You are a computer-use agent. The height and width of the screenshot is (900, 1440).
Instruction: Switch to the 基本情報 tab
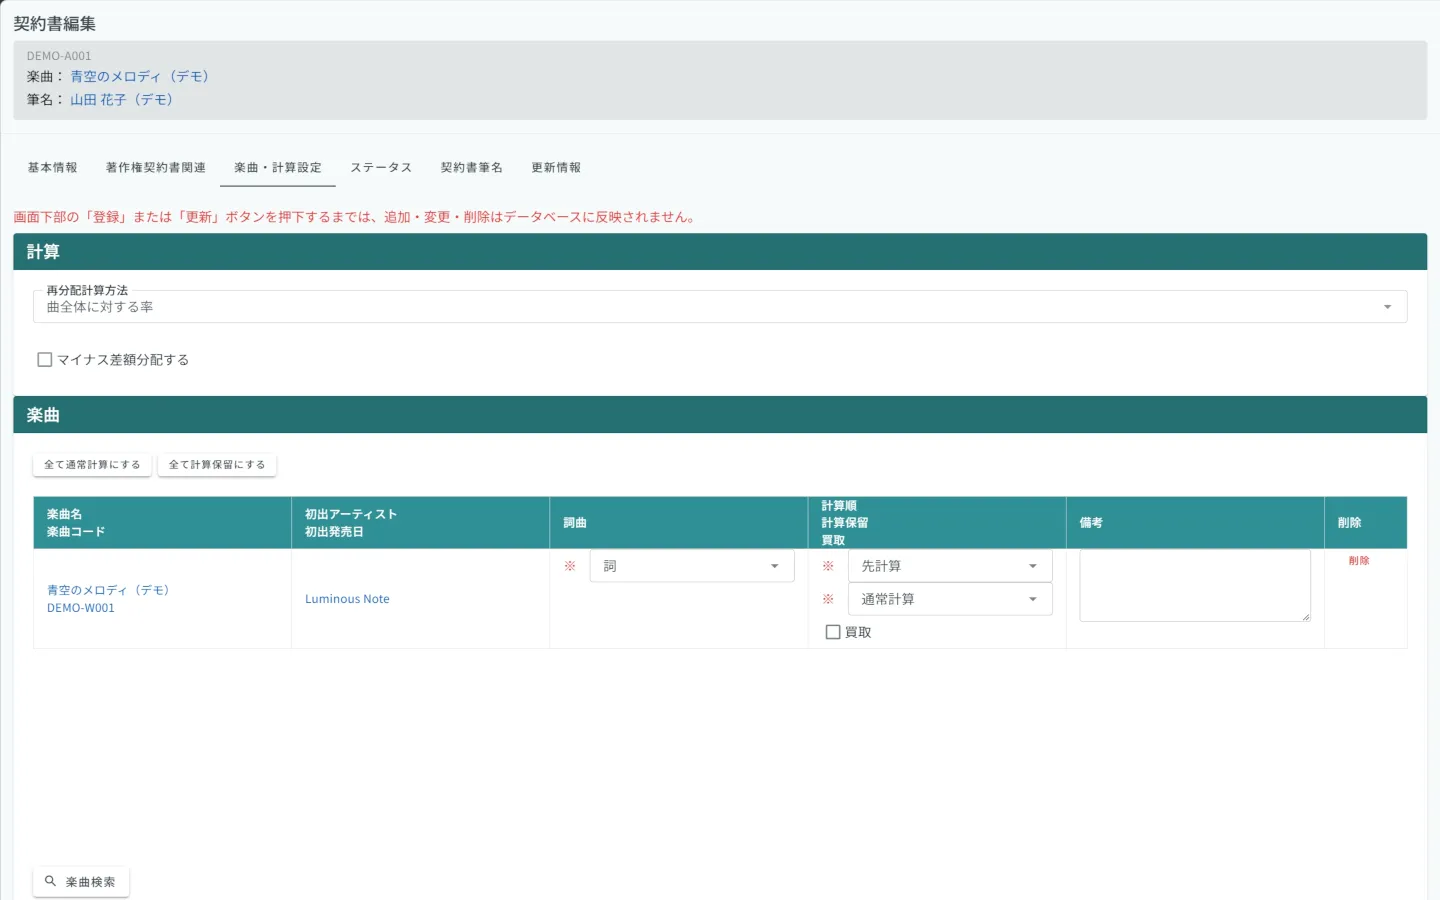(x=52, y=167)
